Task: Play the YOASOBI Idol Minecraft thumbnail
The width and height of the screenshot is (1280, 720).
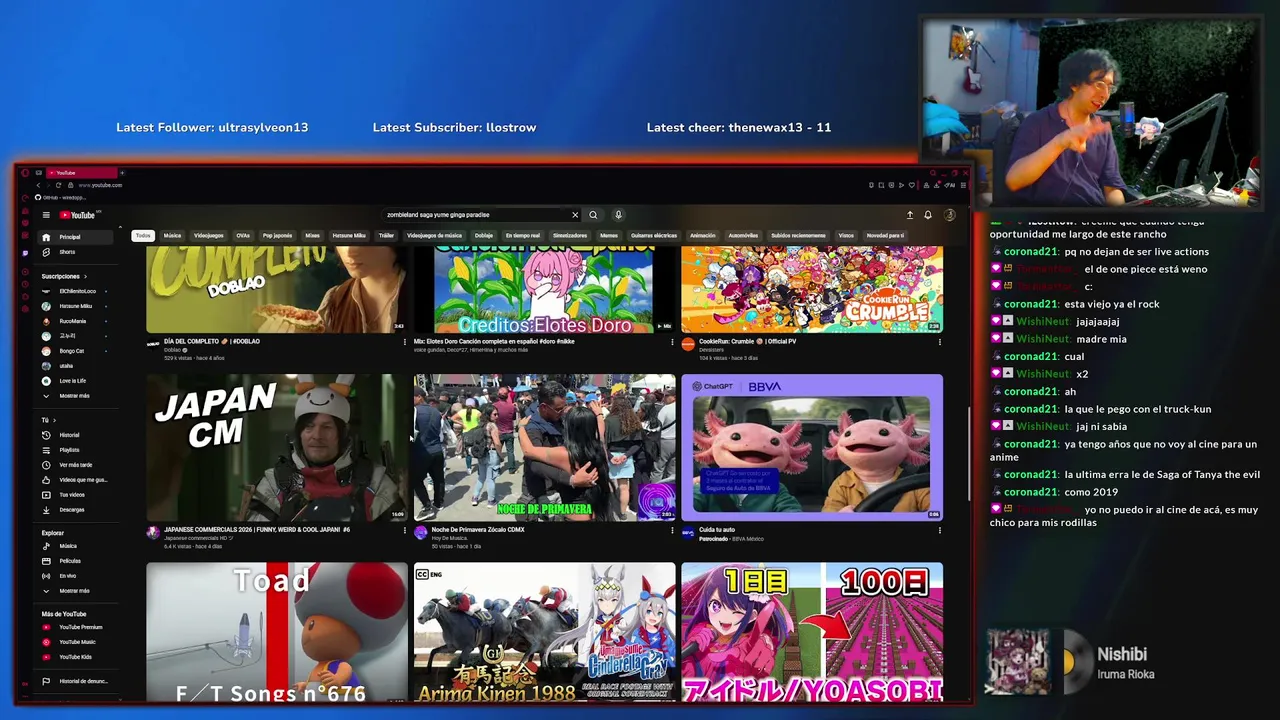Action: (x=812, y=632)
